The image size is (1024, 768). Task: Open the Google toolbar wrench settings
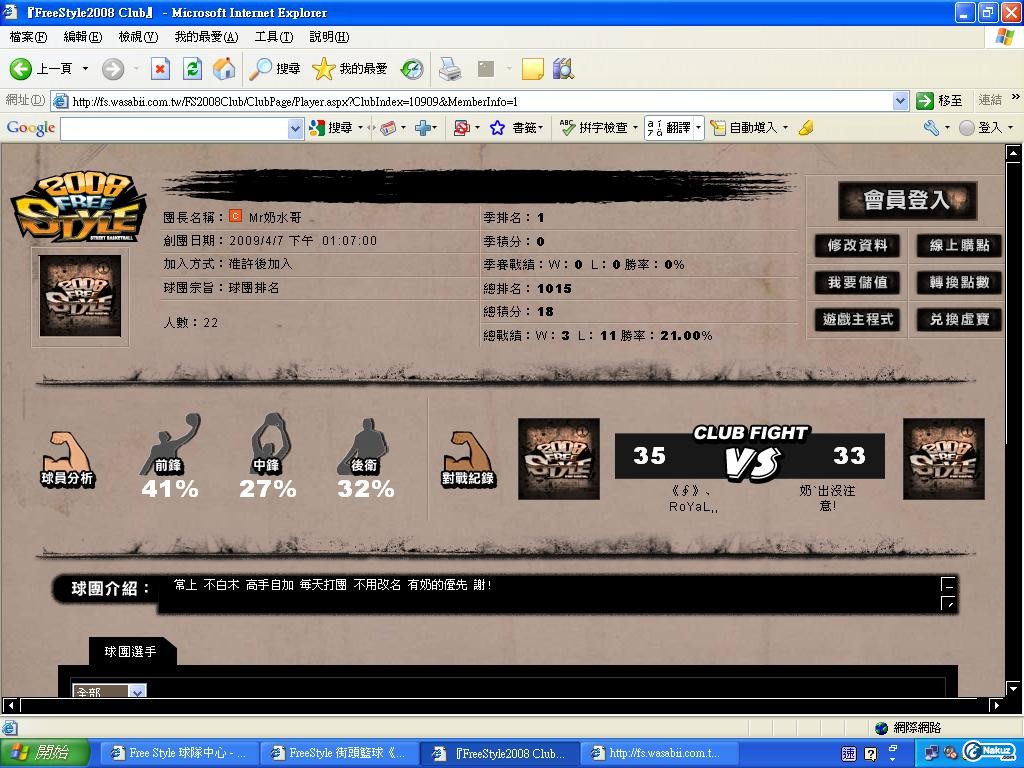(x=931, y=128)
